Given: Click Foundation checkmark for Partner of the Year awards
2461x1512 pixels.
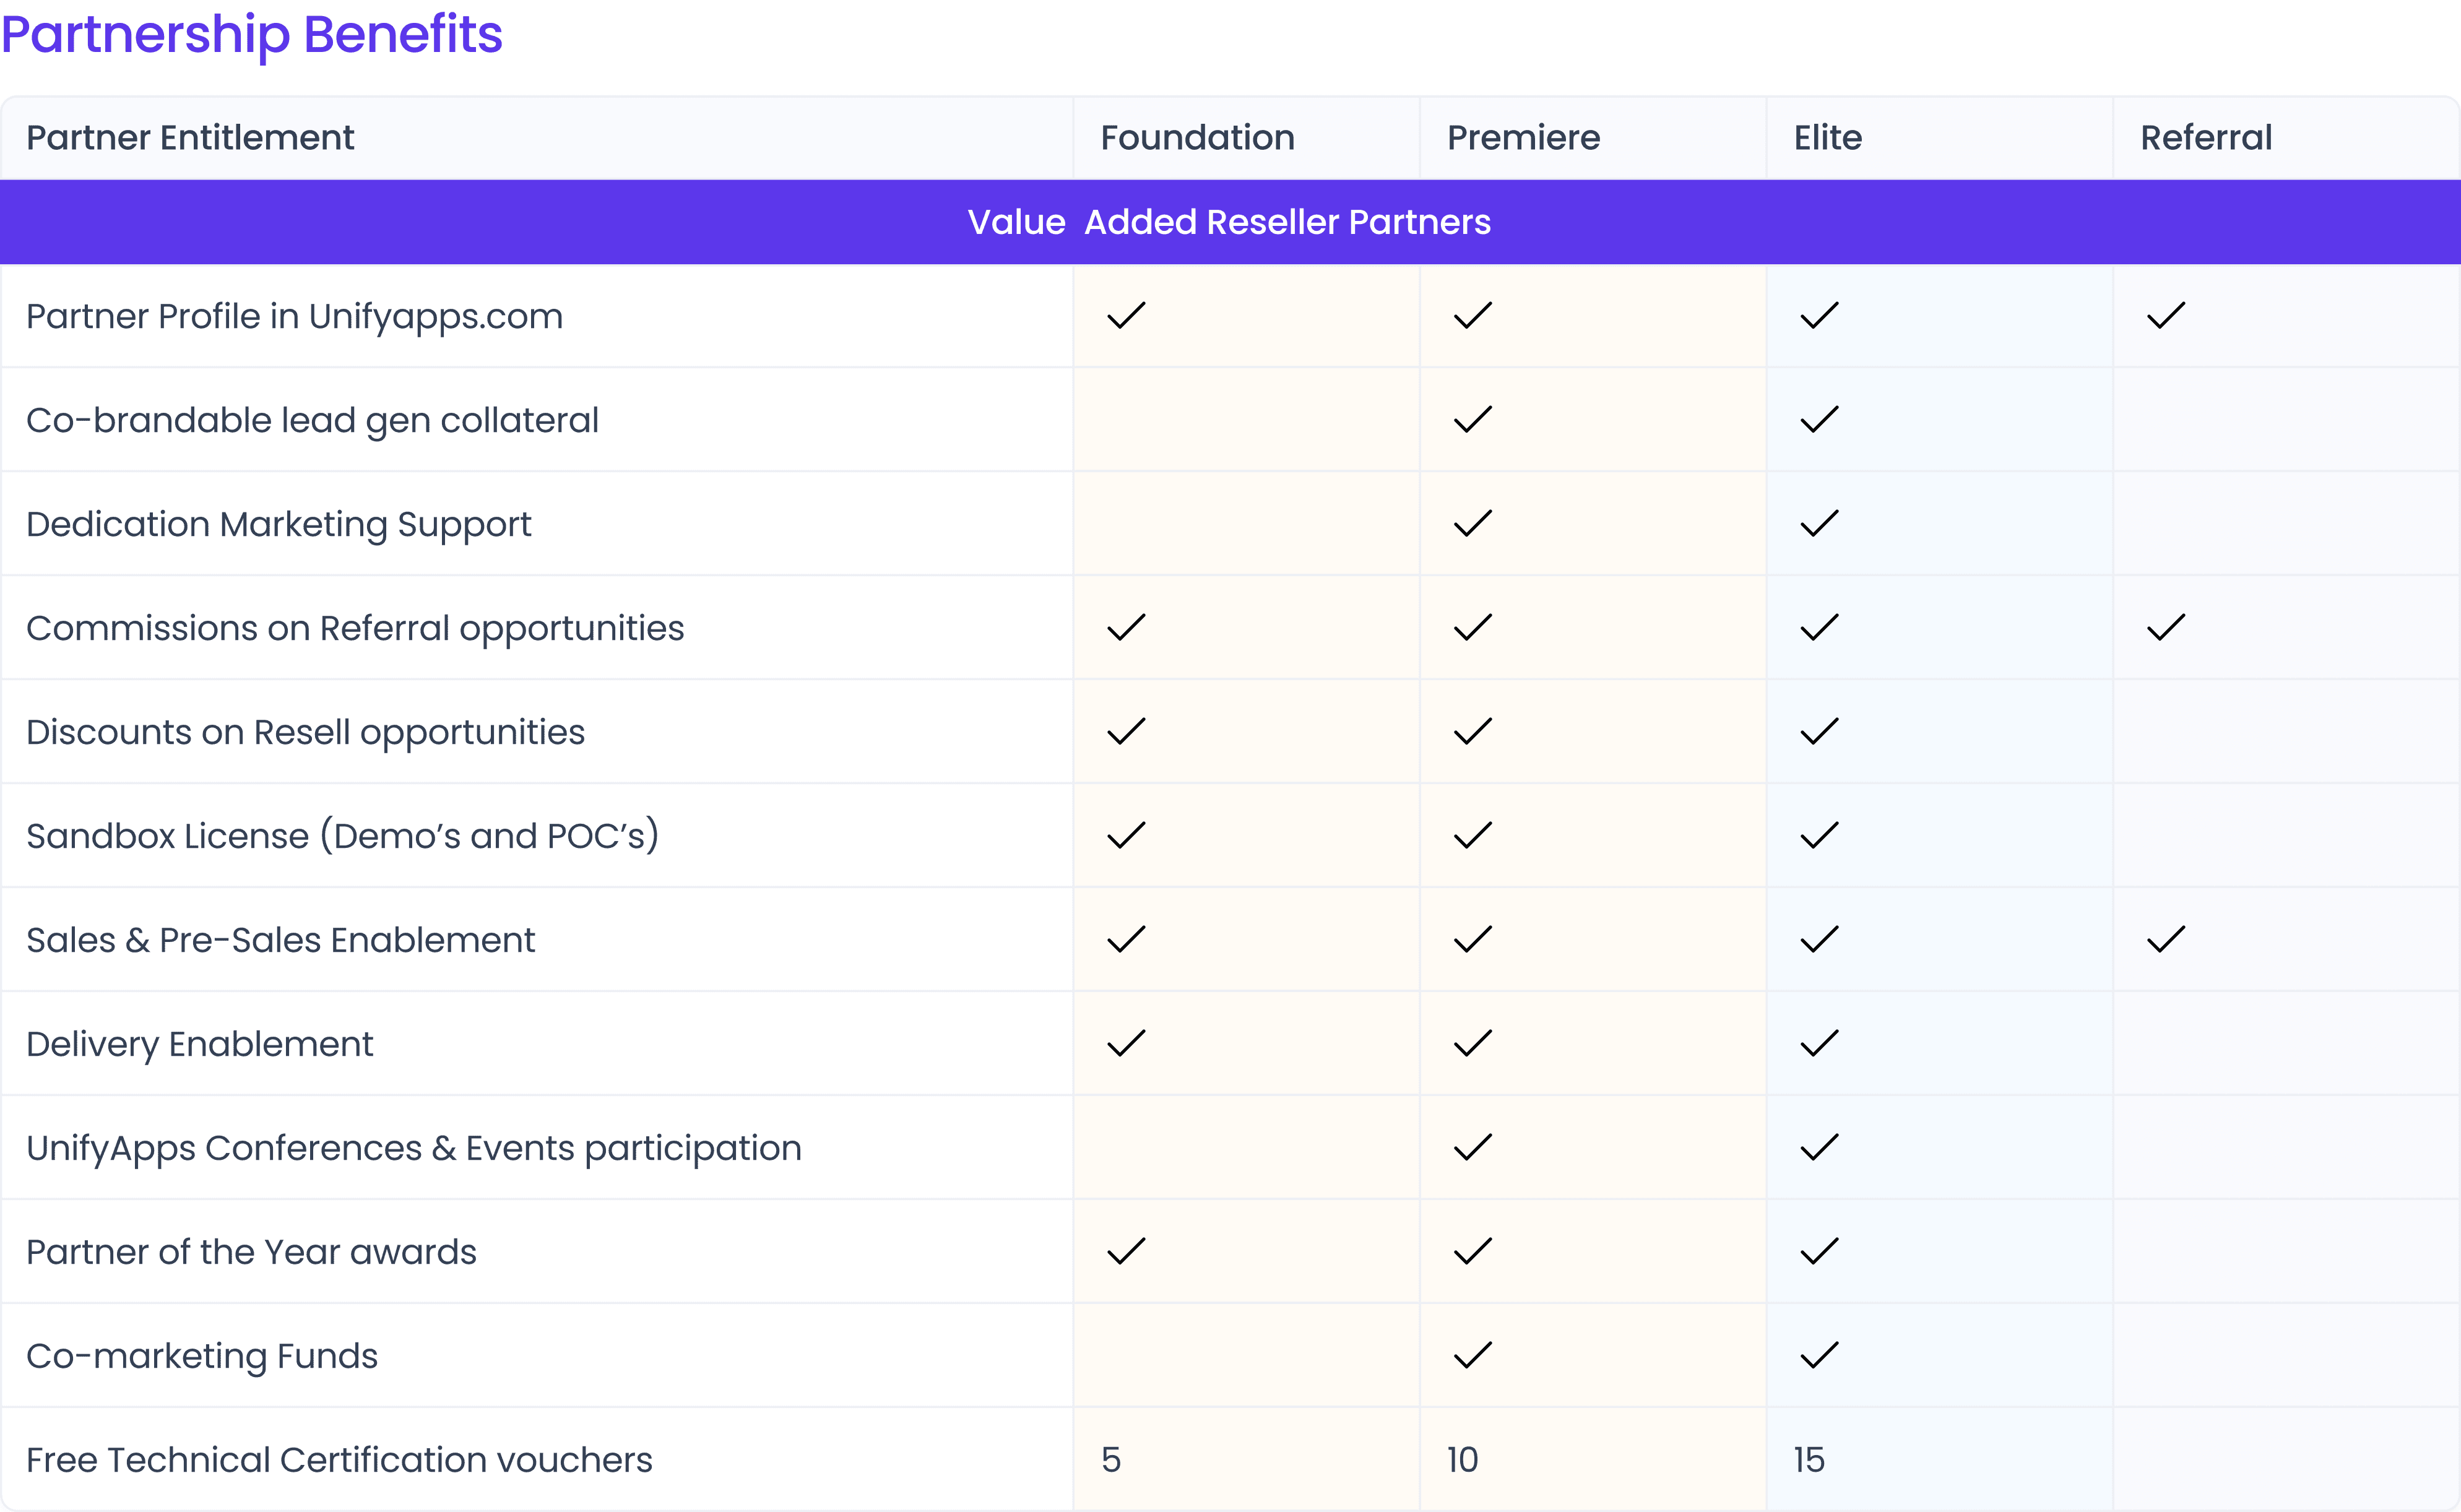Looking at the screenshot, I should tap(1126, 1252).
